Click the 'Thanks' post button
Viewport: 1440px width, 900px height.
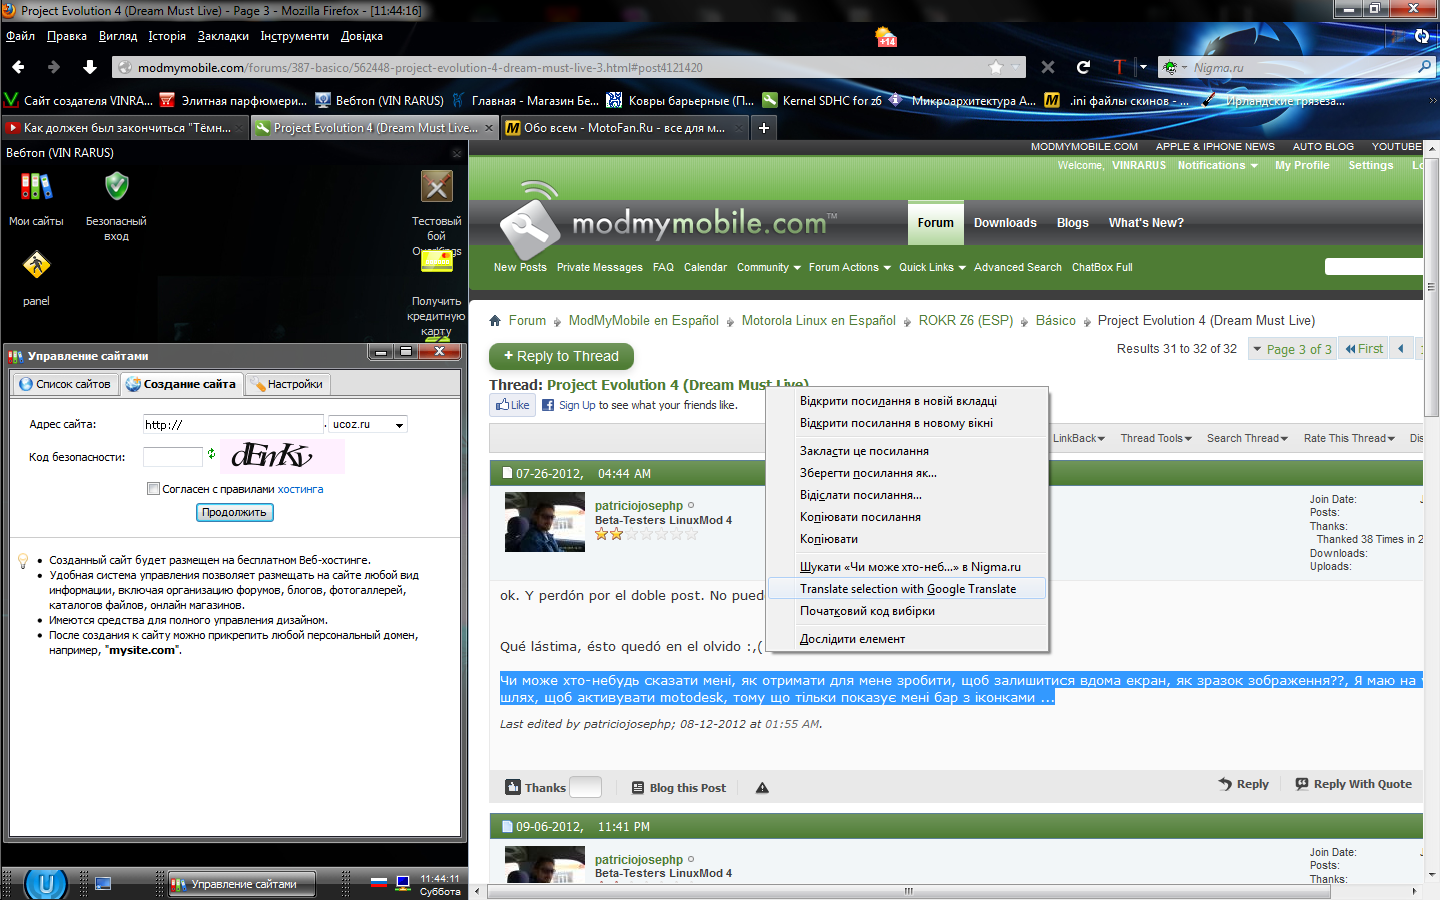[x=535, y=788]
